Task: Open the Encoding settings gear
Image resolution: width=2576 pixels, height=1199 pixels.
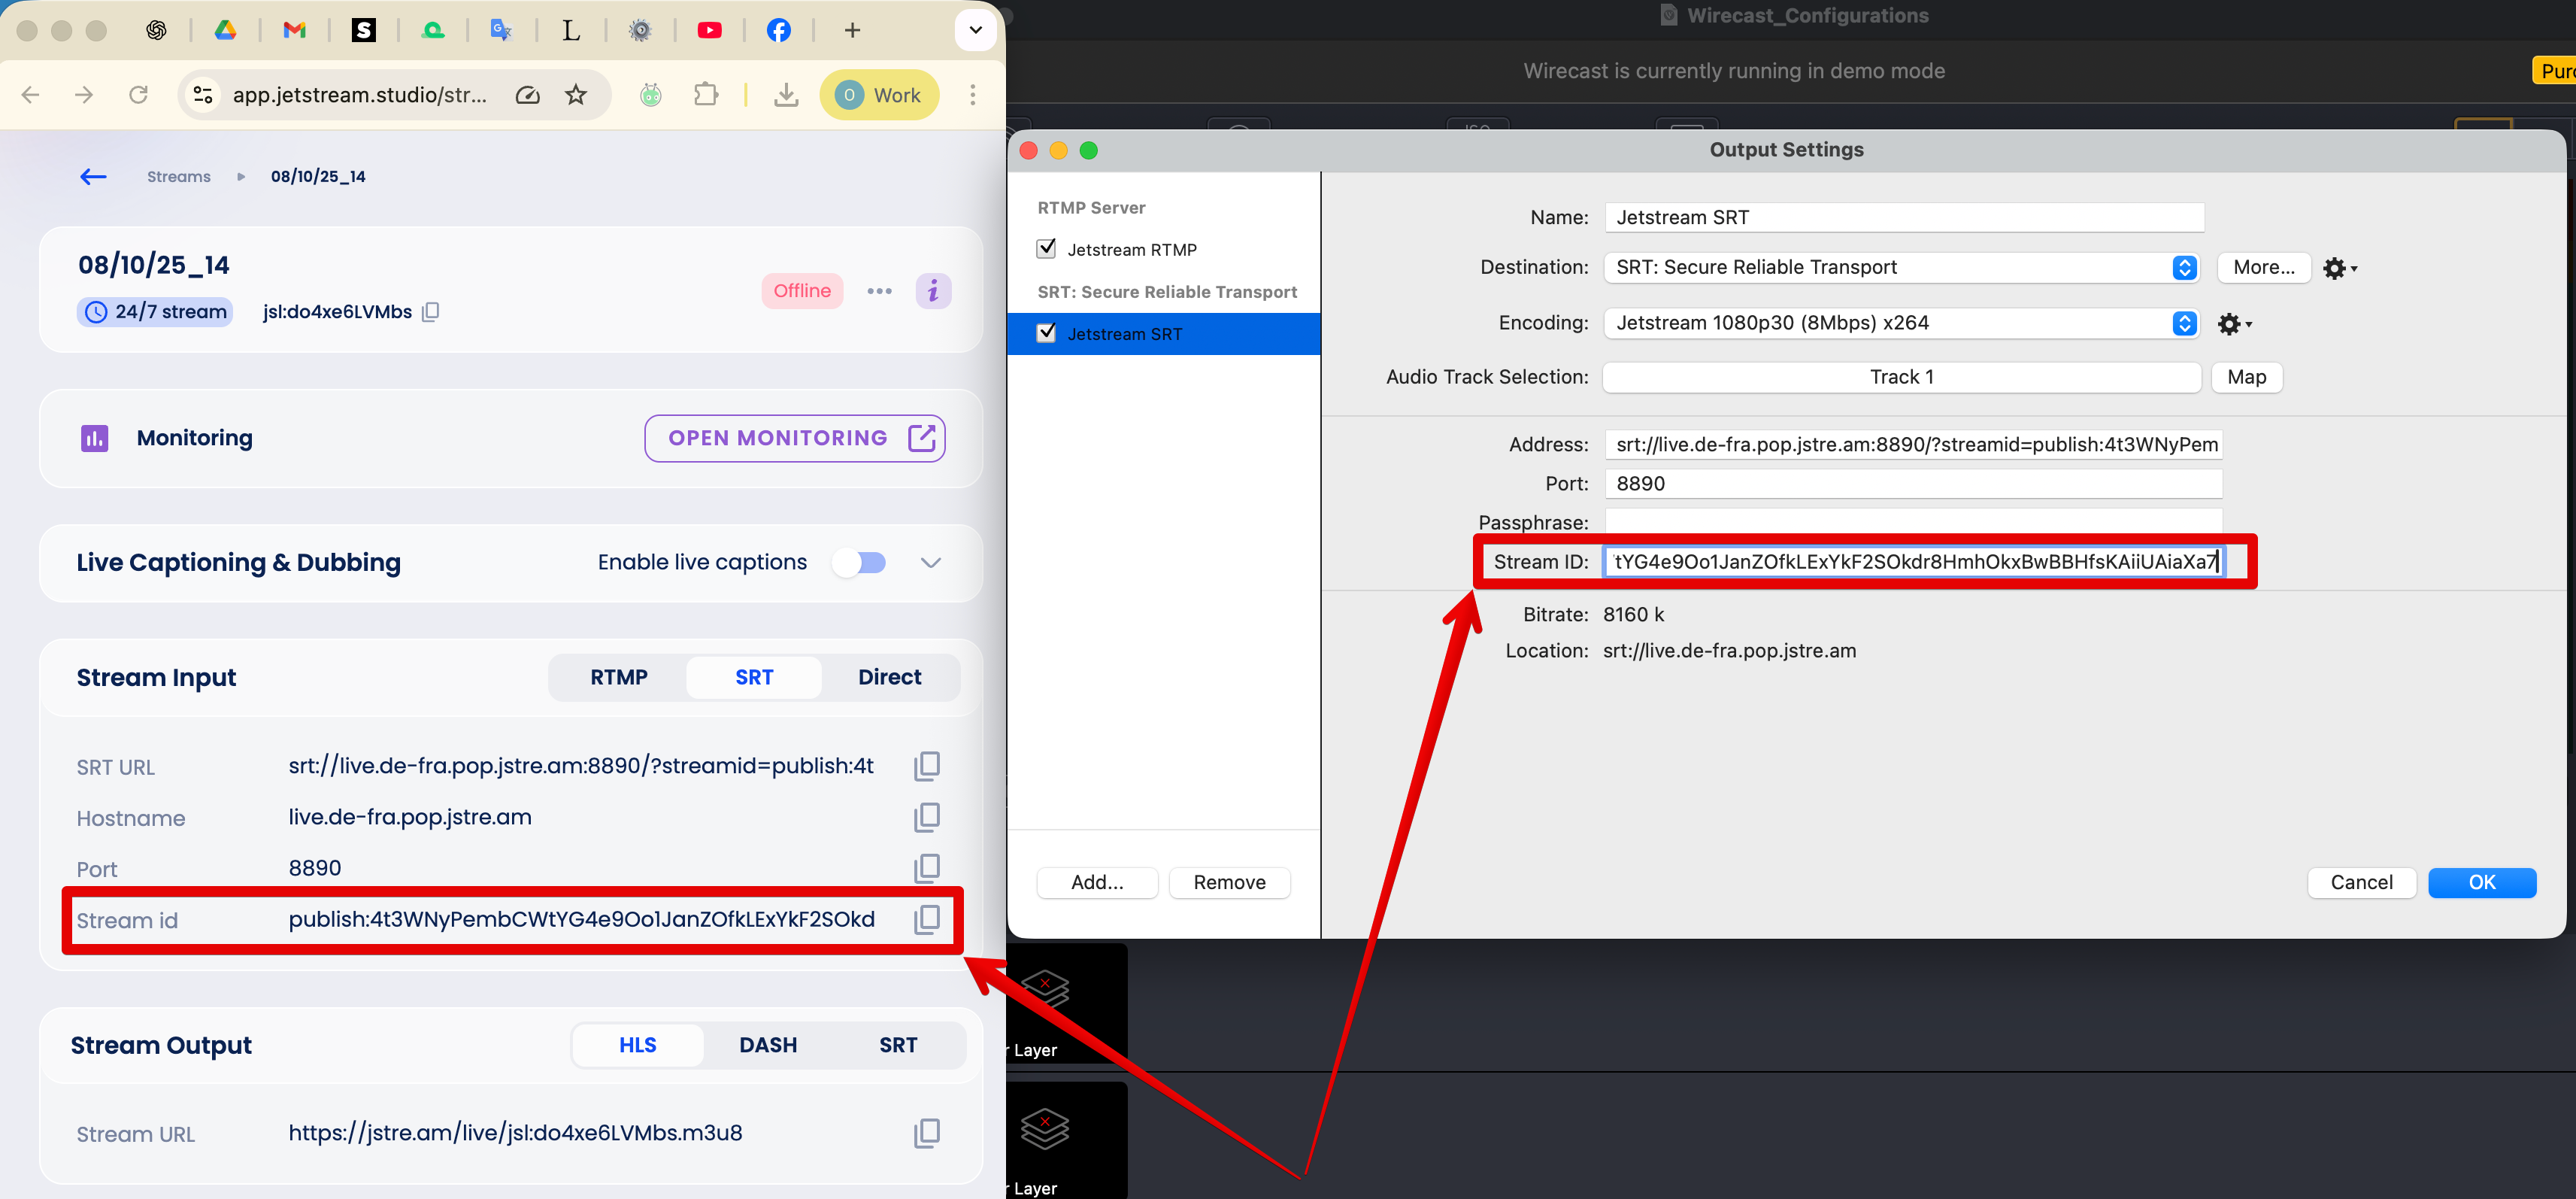Action: [2233, 324]
